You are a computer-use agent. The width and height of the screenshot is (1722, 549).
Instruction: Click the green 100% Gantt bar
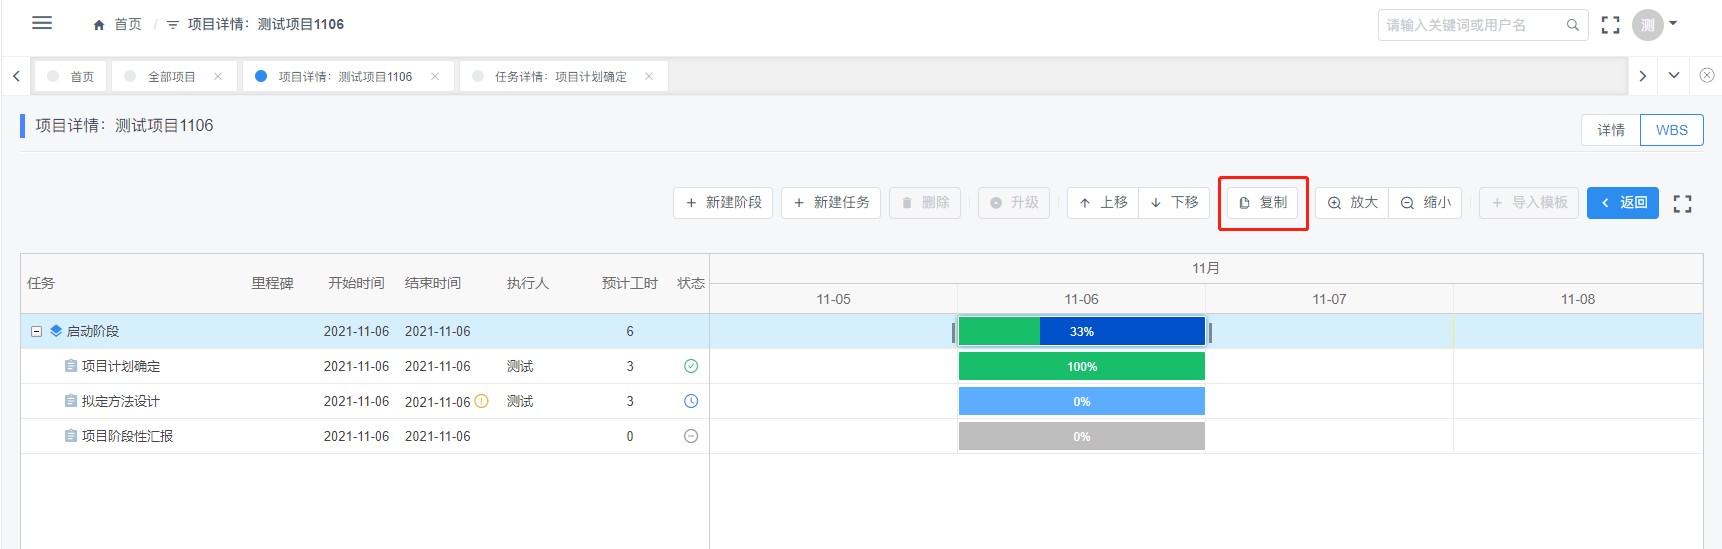click(1082, 366)
